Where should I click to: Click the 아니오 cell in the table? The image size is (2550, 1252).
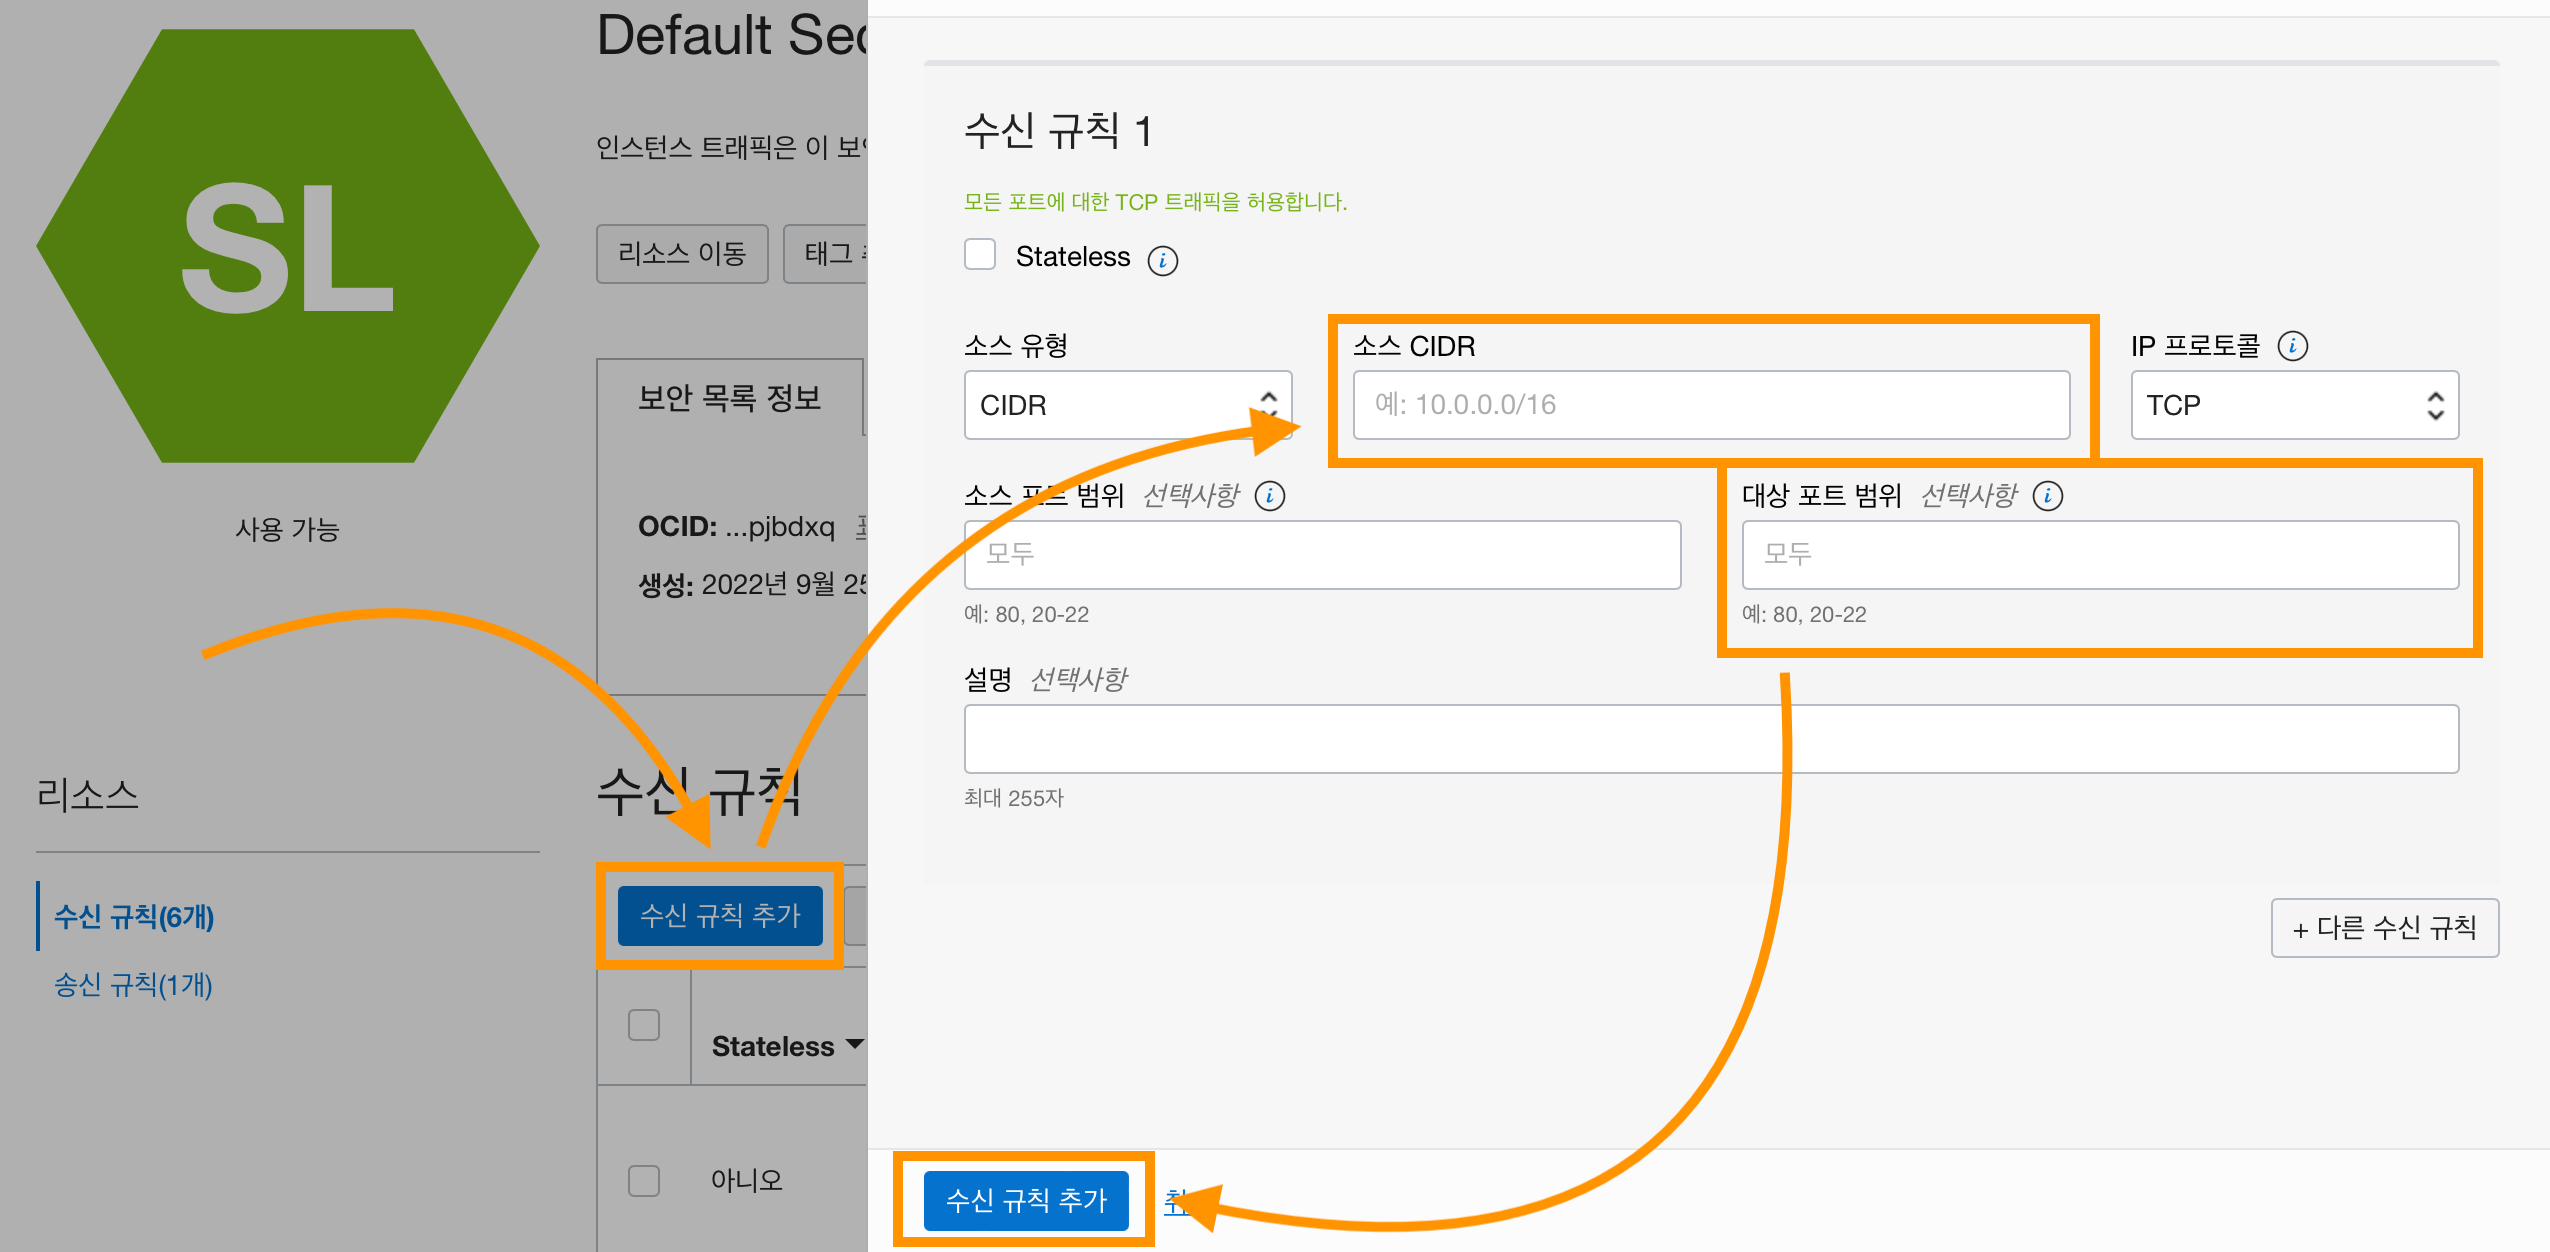[746, 1180]
